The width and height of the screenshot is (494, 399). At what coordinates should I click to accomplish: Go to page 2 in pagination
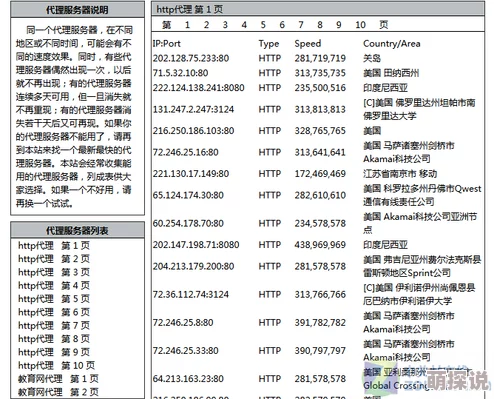tap(206, 25)
